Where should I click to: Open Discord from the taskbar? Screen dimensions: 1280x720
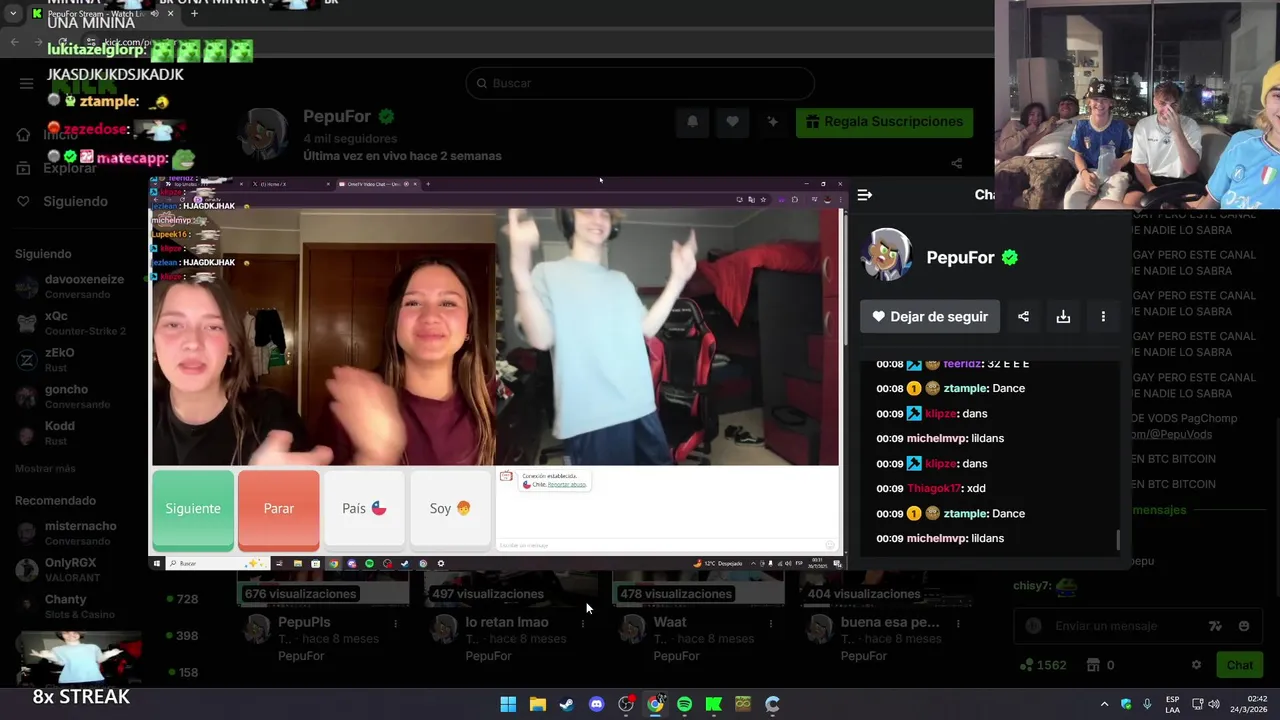click(x=596, y=704)
